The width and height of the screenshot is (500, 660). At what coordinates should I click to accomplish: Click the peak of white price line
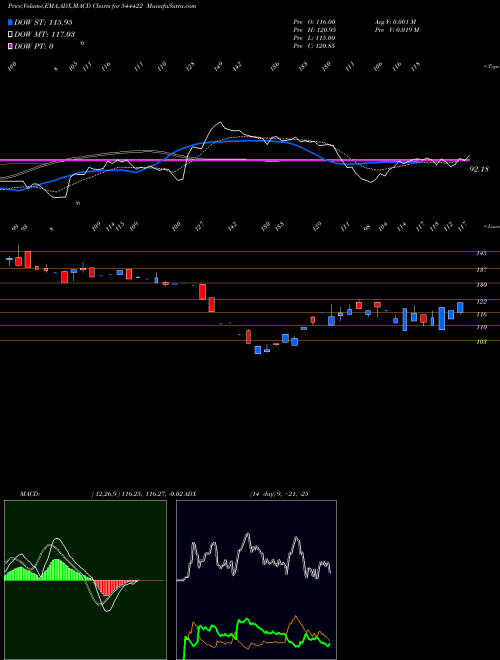218,123
